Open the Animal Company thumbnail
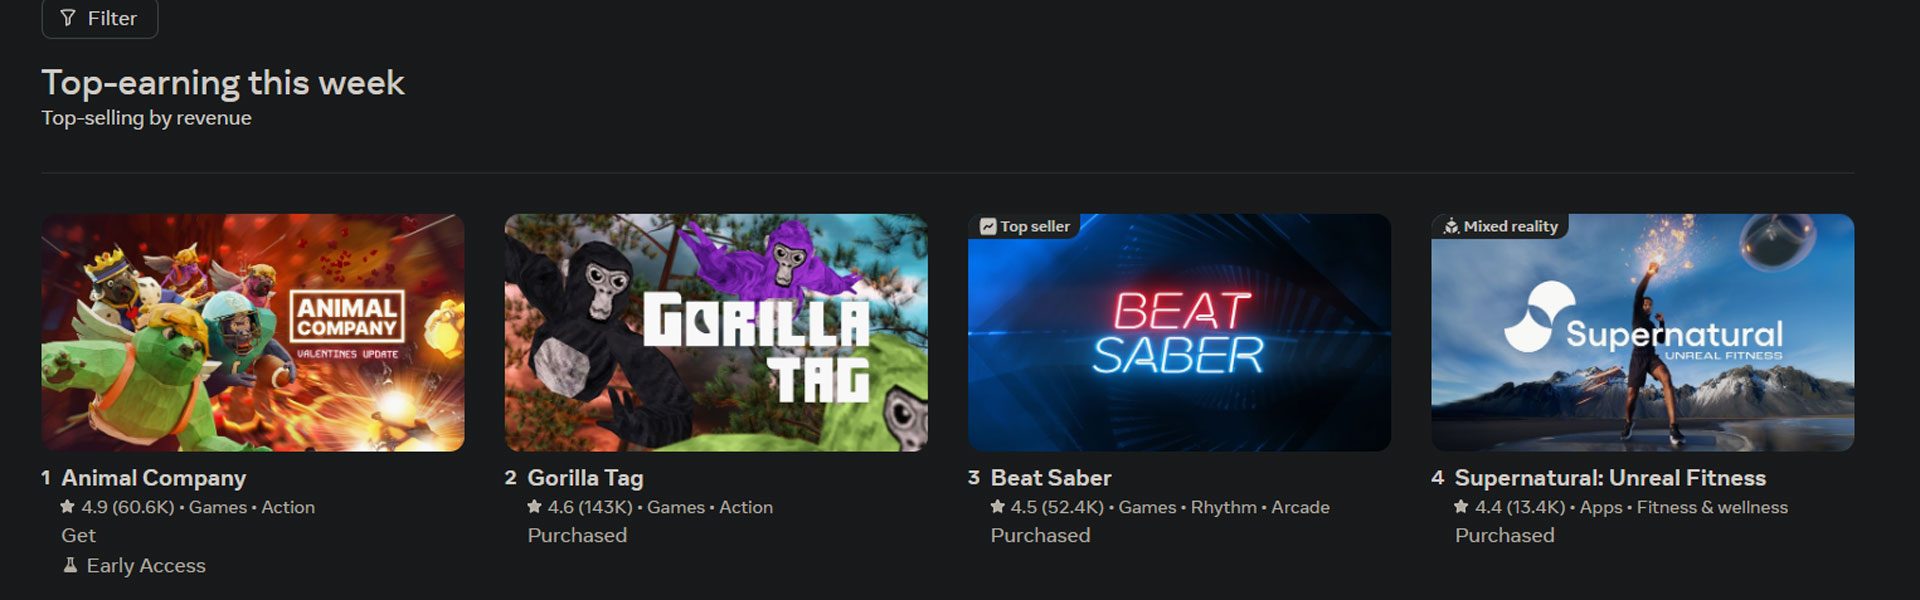Image resolution: width=1920 pixels, height=600 pixels. (x=253, y=332)
